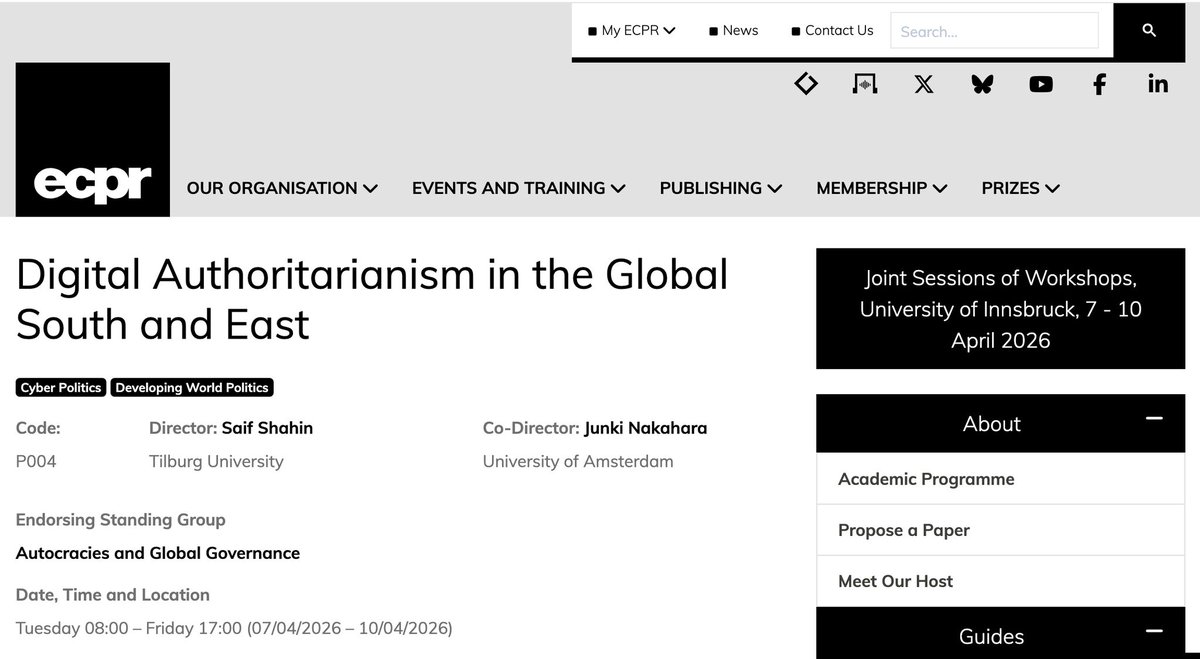
Task: Expand the Membership menu
Action: pos(882,188)
